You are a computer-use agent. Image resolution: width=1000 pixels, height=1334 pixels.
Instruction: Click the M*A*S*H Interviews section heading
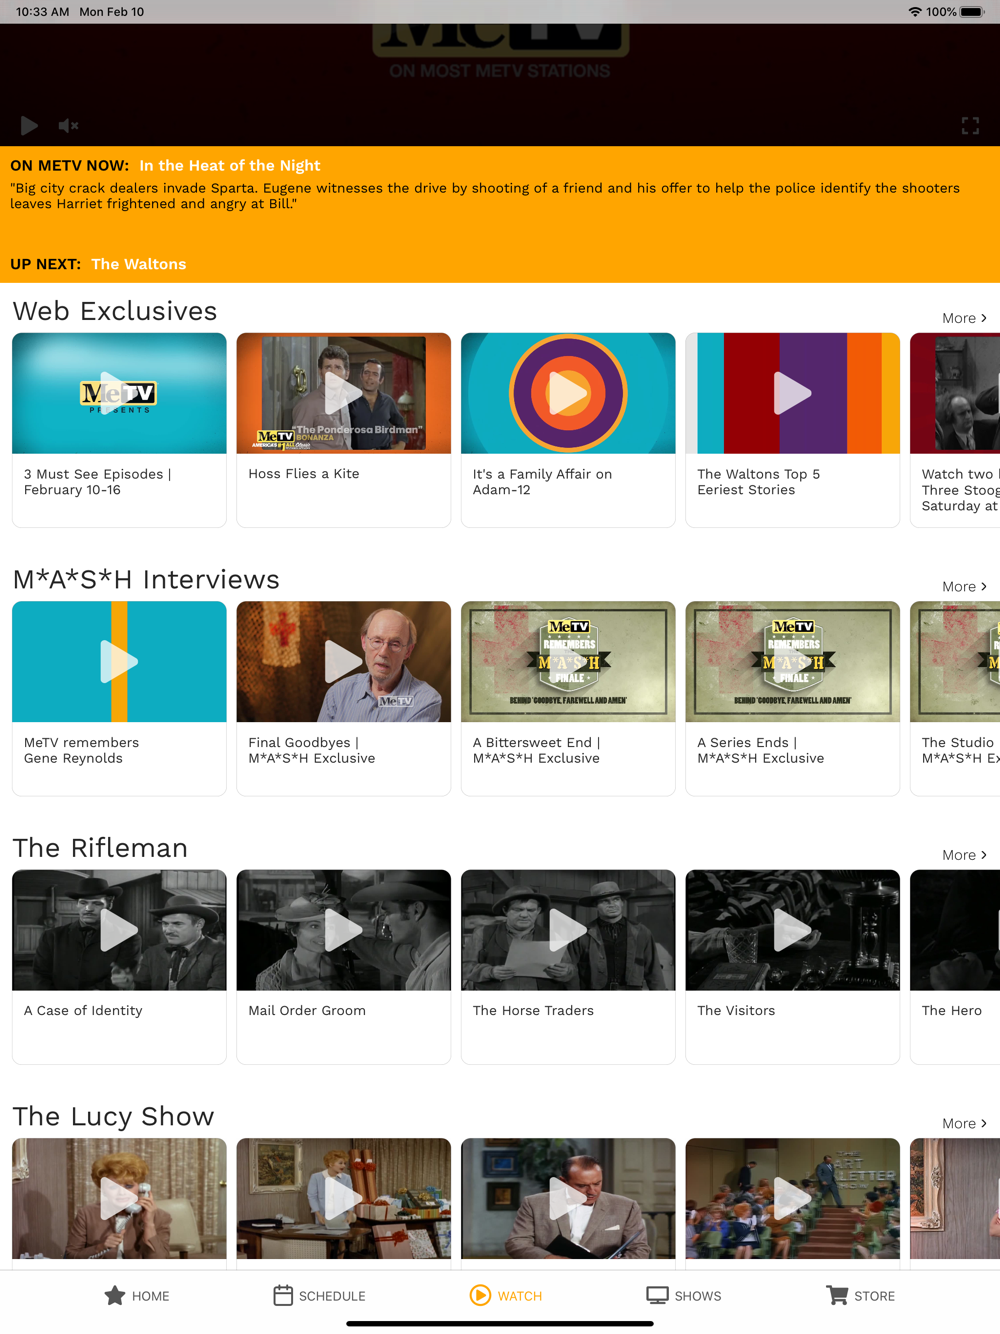(146, 579)
